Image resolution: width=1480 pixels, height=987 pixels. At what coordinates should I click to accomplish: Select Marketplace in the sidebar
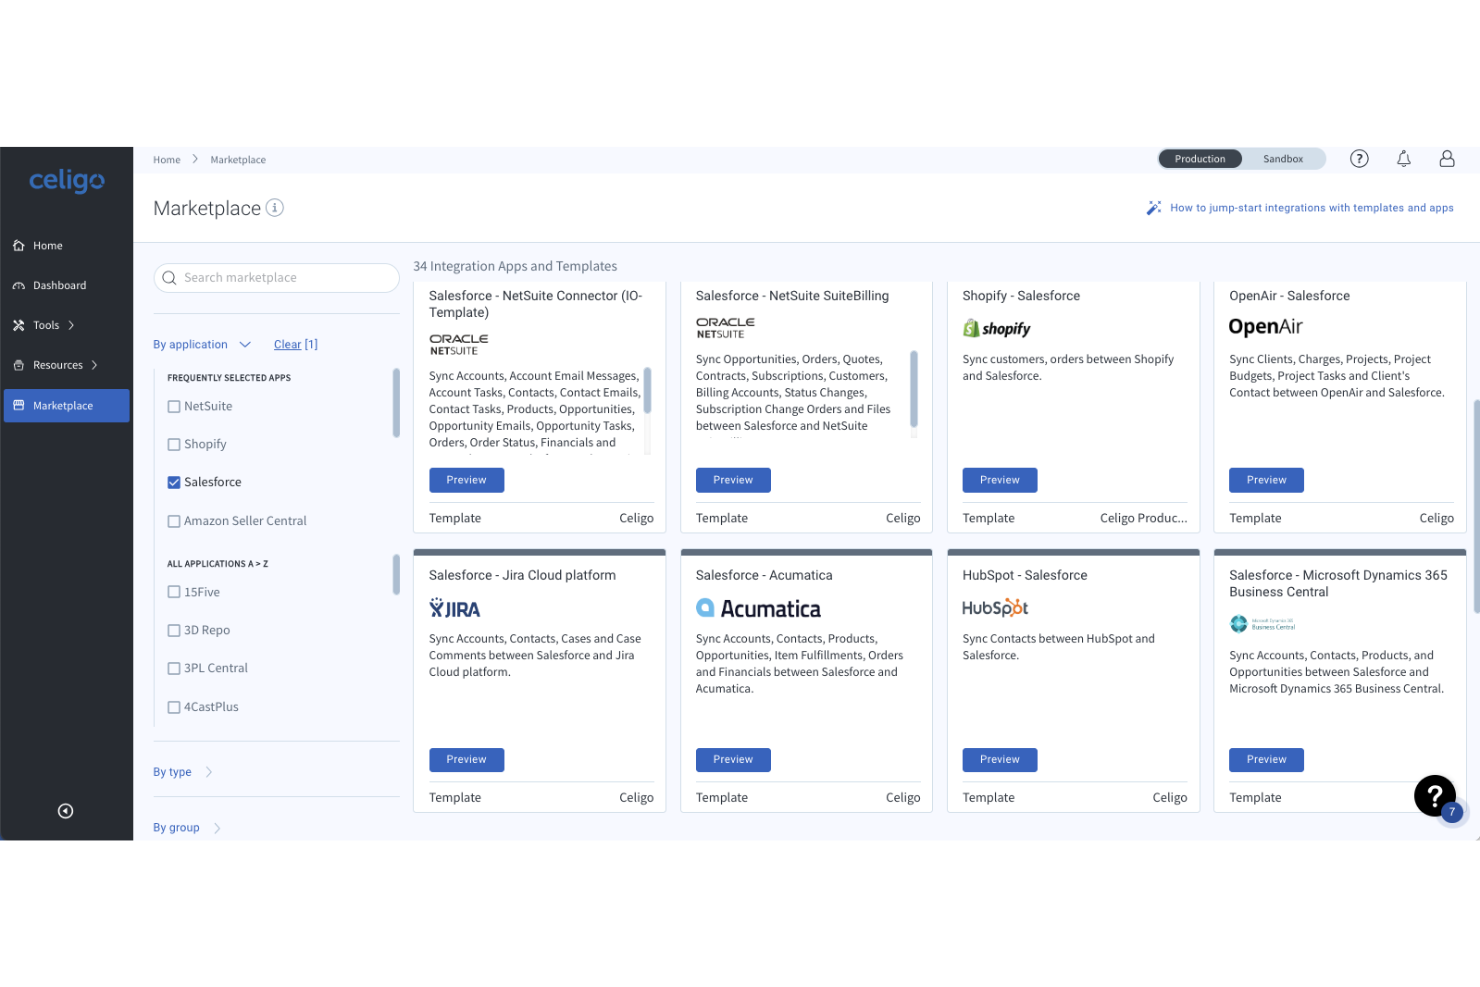tap(66, 405)
